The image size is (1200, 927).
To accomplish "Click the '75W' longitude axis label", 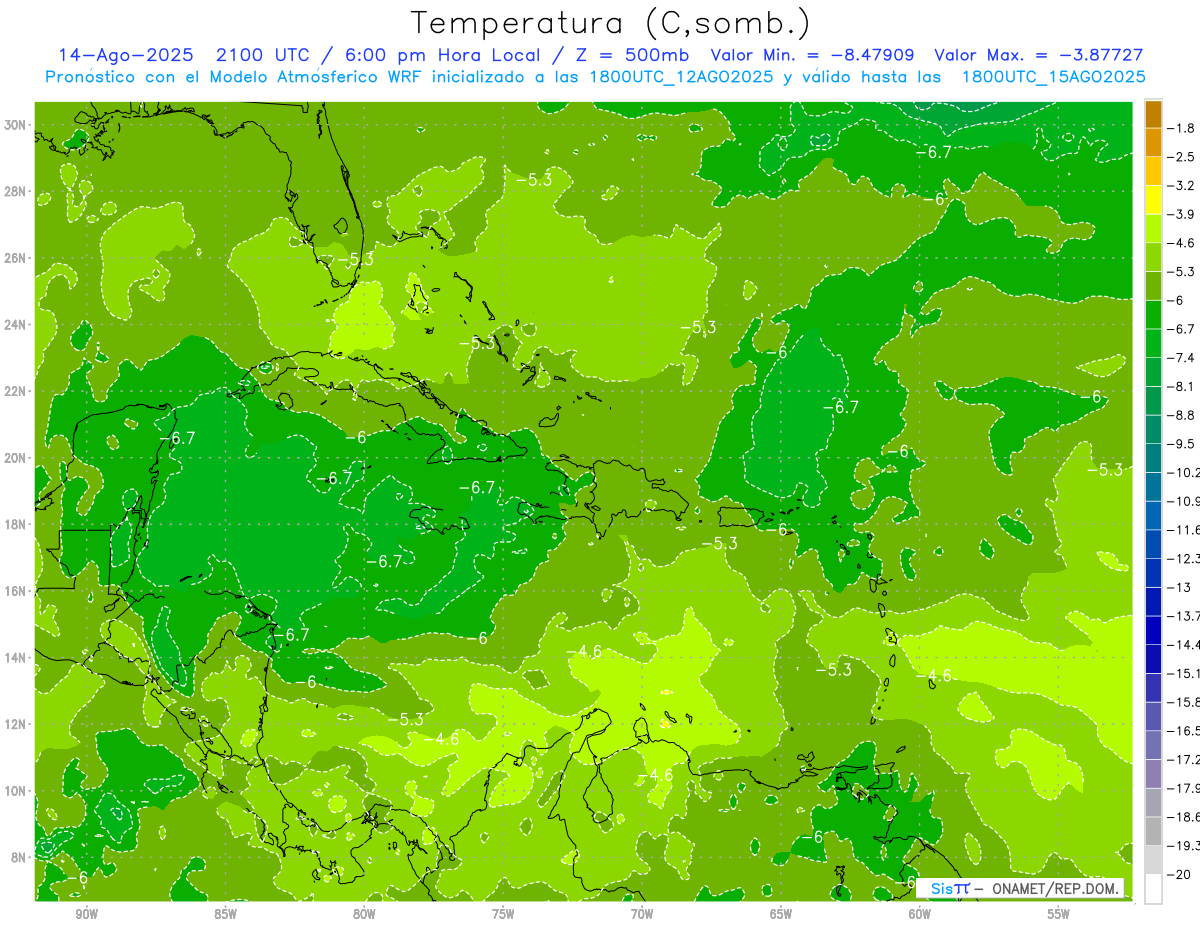I will point(503,914).
